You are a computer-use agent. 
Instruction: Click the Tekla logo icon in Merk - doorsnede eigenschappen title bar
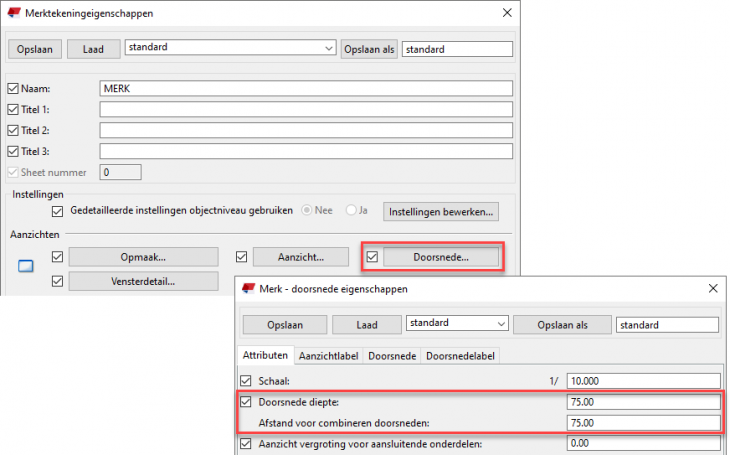point(248,288)
